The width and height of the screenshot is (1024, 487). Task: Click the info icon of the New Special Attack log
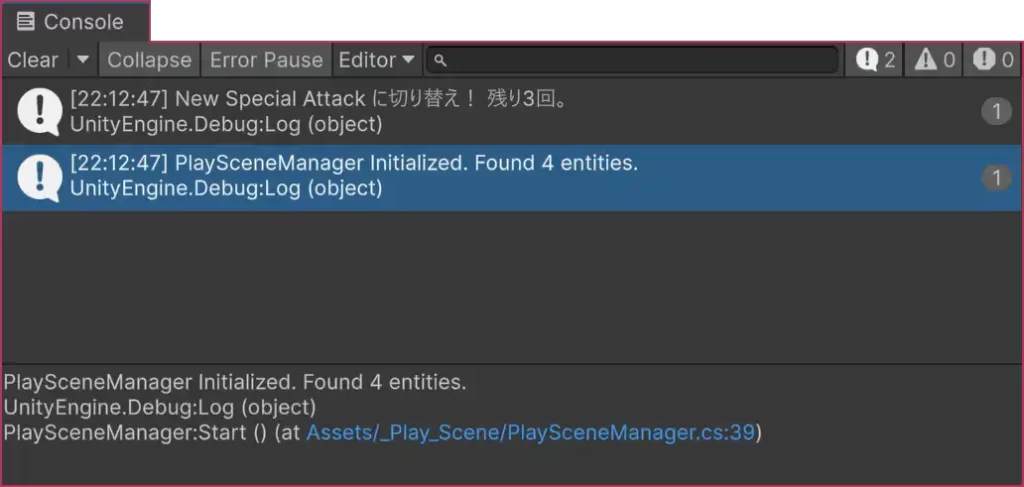pyautogui.click(x=40, y=111)
